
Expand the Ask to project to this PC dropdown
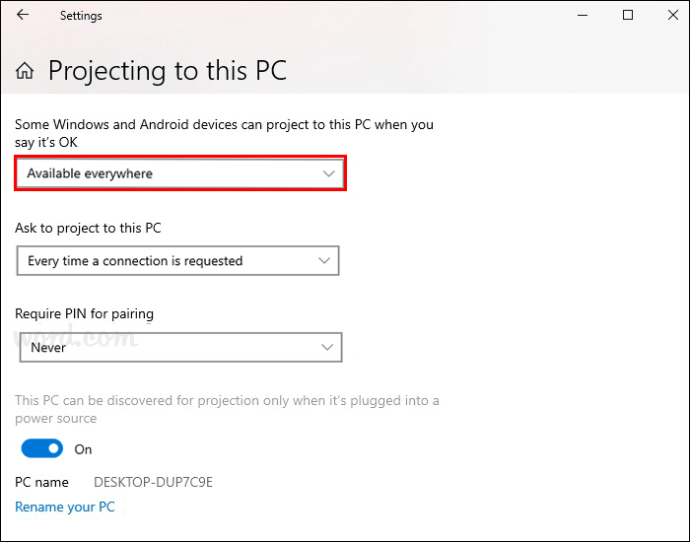tap(177, 261)
